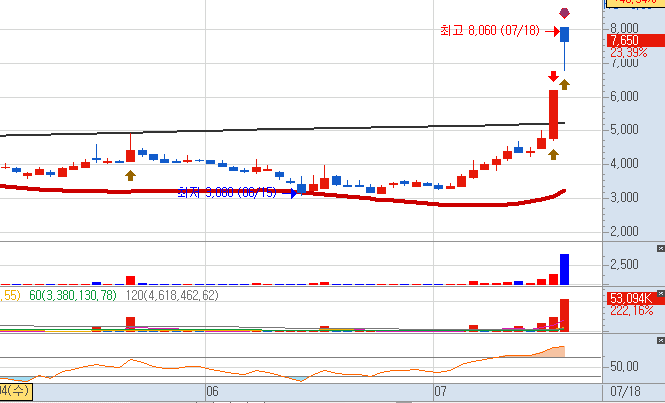This screenshot has height=403, width=665.
Task: Select the 120(4,618,462,62) moving average legend
Action: (172, 295)
